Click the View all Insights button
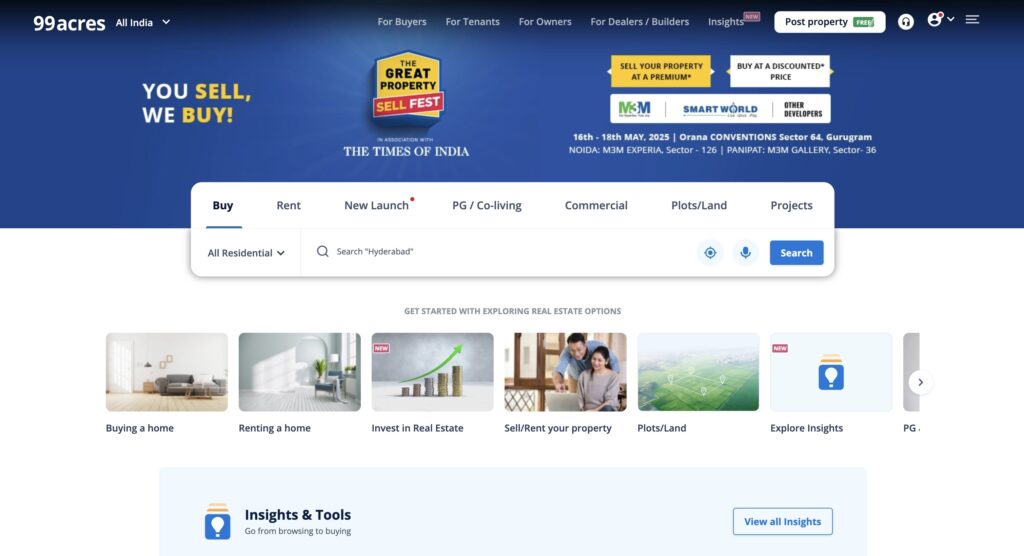Screen dimensions: 1024x556 click(x=782, y=521)
